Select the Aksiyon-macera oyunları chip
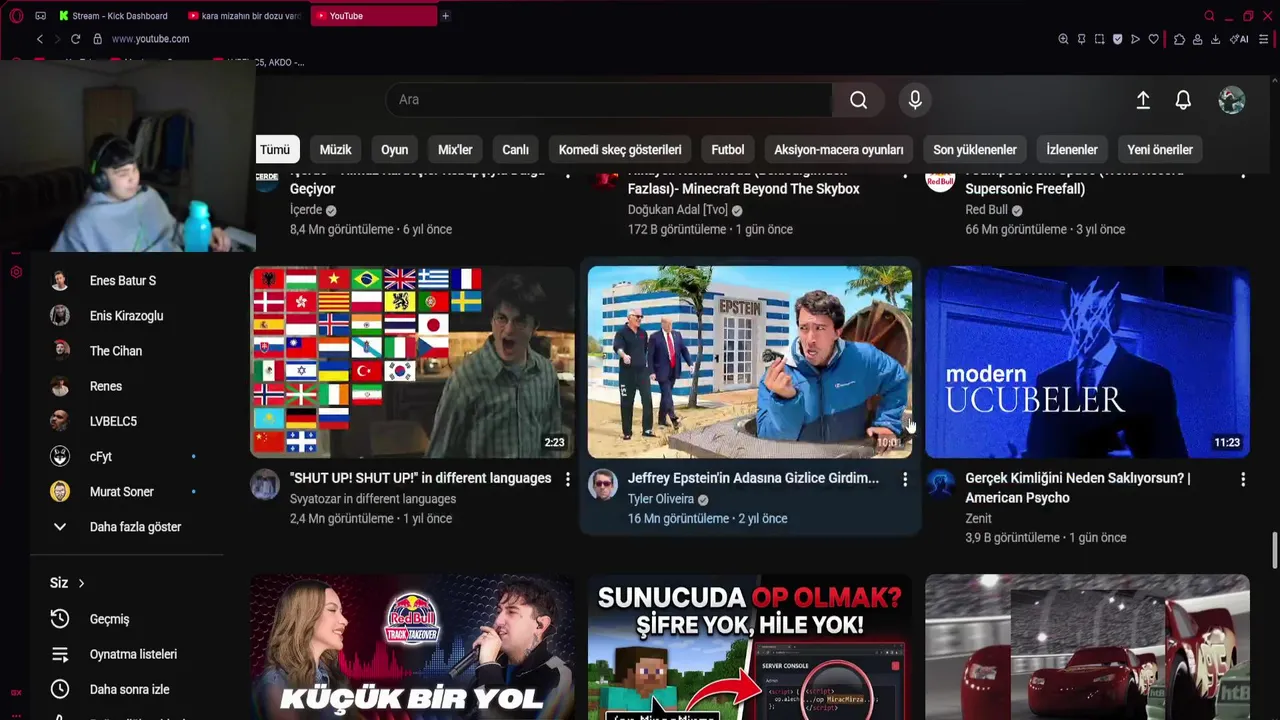The width and height of the screenshot is (1280, 720). coord(838,150)
